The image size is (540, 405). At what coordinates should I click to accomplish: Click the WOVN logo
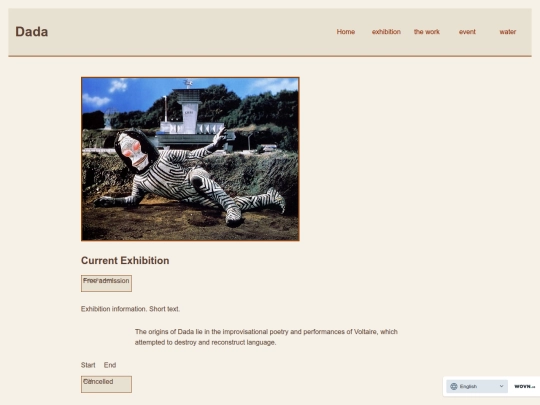[x=525, y=386]
